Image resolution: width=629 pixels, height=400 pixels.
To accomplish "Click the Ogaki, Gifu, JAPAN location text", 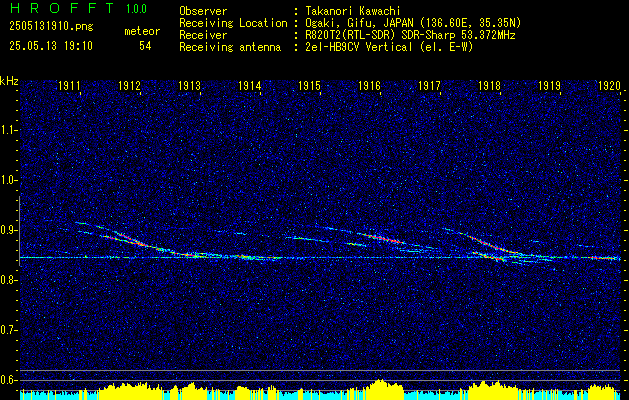I will [413, 23].
